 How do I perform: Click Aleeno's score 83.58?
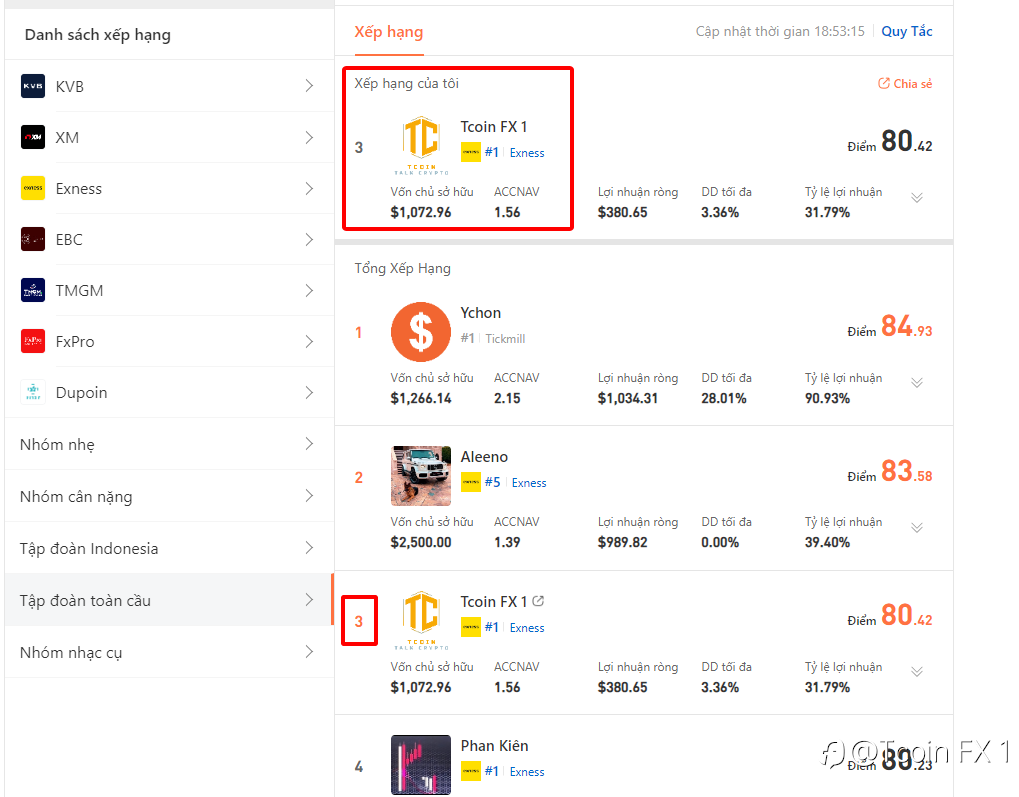point(907,471)
